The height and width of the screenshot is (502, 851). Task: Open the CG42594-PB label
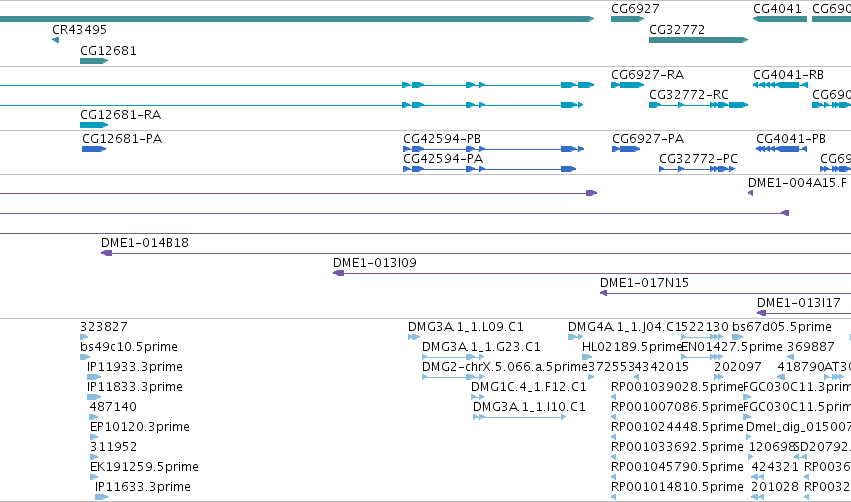pos(442,139)
